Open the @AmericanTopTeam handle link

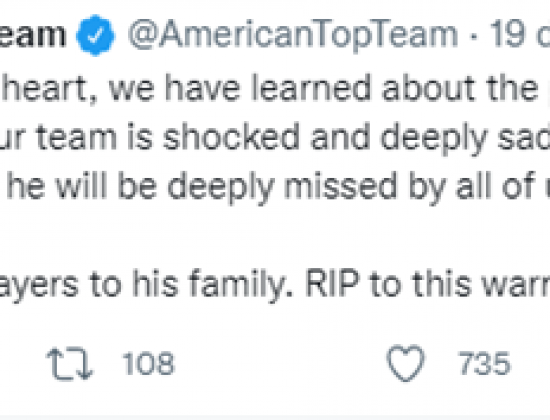(x=293, y=35)
